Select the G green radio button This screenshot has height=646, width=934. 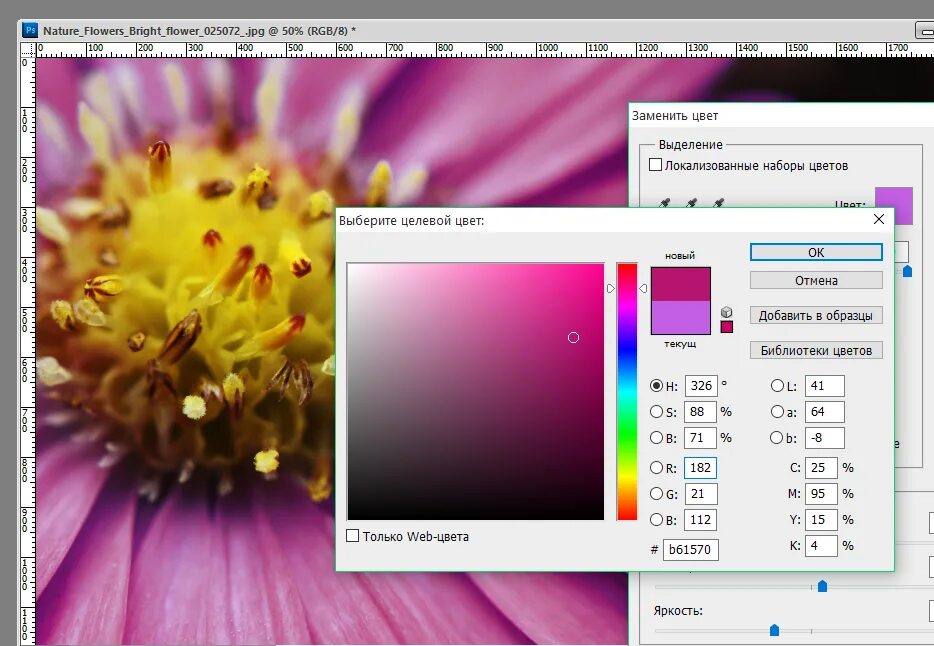pos(656,494)
